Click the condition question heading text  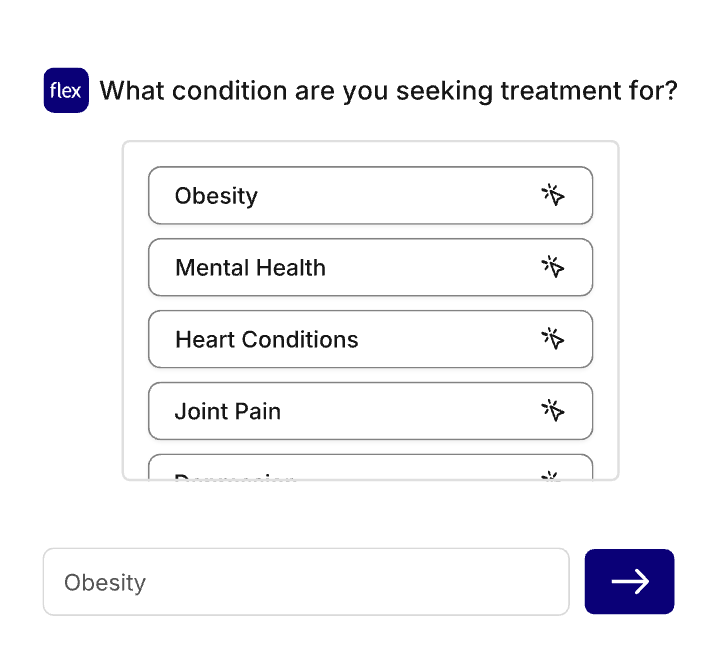[389, 91]
